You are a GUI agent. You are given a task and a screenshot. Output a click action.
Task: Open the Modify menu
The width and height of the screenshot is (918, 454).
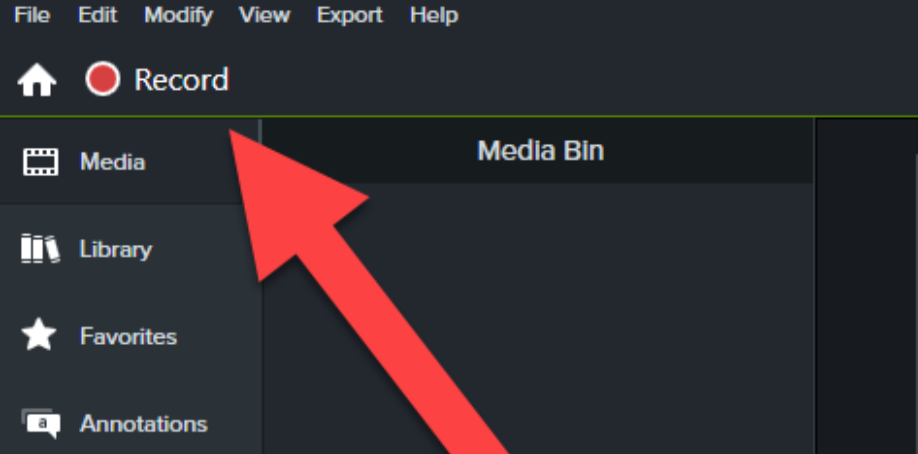pos(179,16)
